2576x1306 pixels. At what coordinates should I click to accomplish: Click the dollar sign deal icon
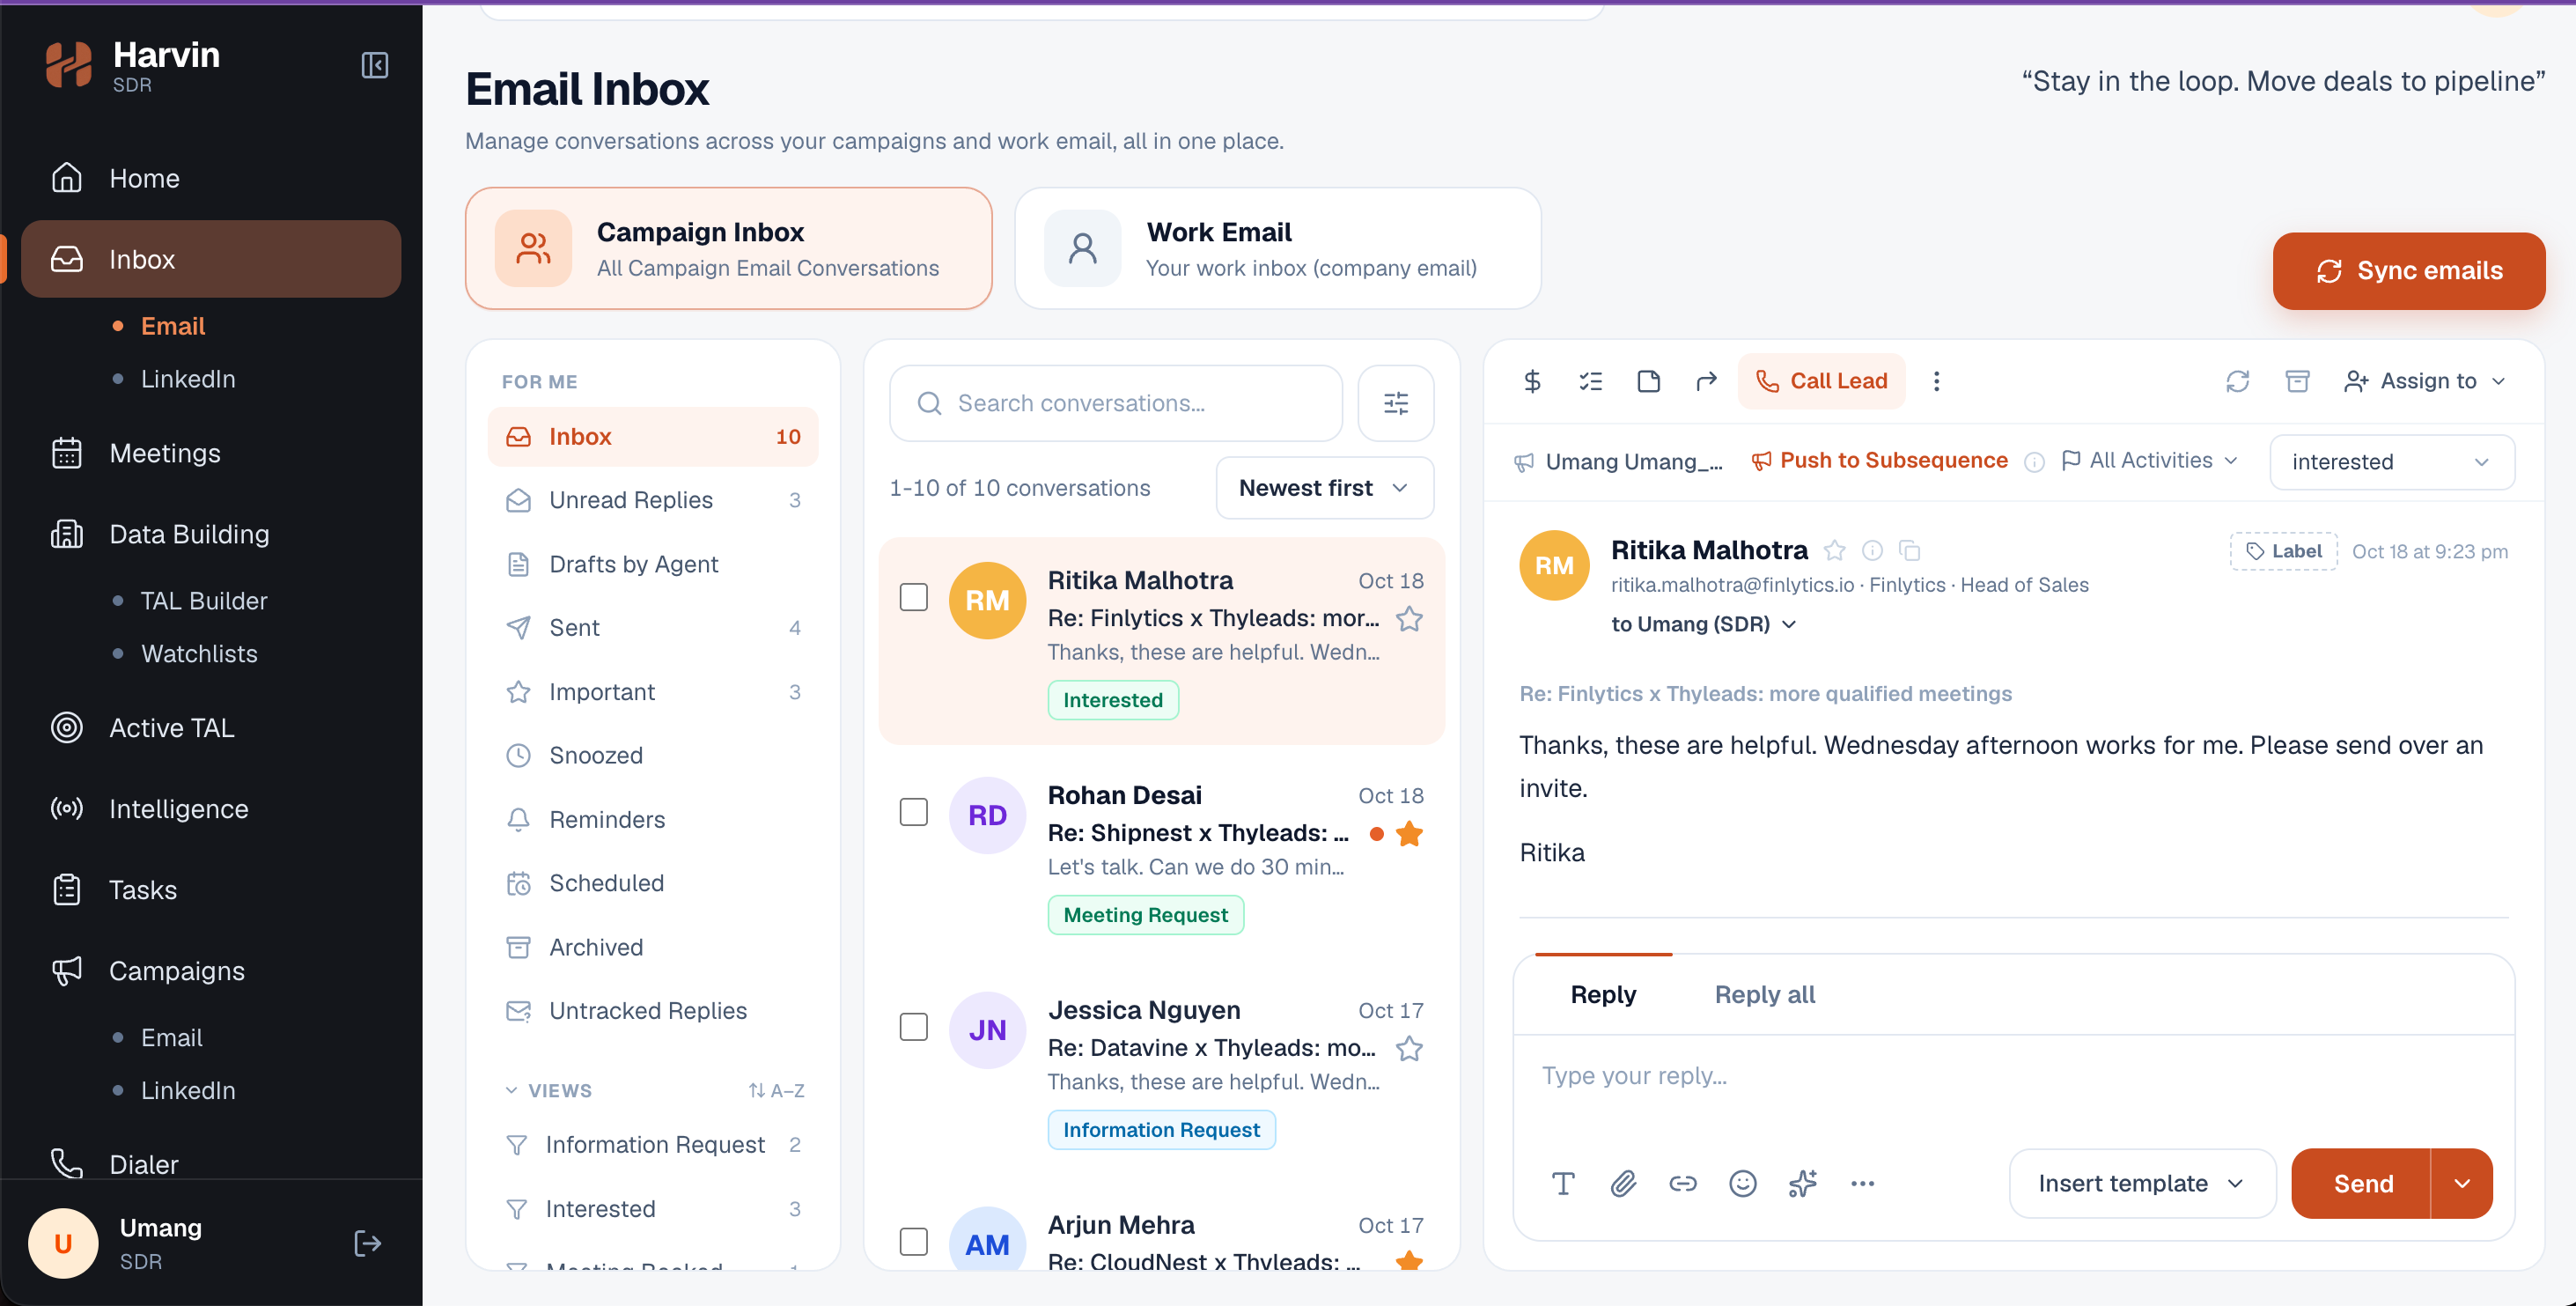pyautogui.click(x=1532, y=381)
